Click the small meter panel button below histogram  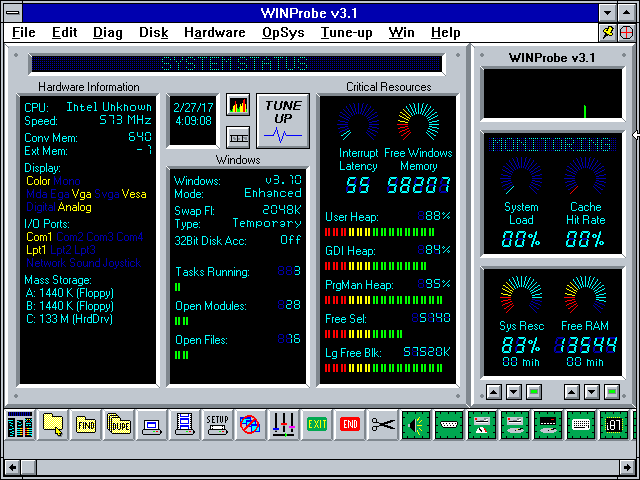pyautogui.click(x=238, y=137)
